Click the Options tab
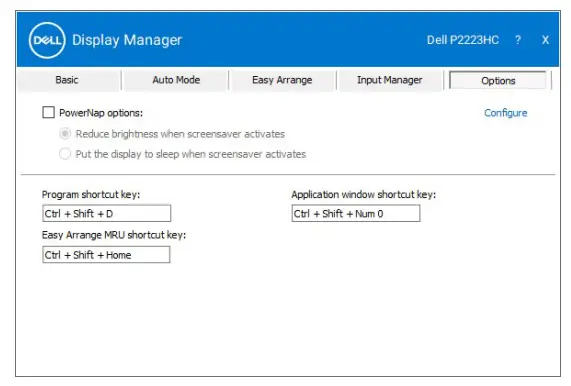Image resolution: width=571 pixels, height=386 pixels. pyautogui.click(x=498, y=80)
